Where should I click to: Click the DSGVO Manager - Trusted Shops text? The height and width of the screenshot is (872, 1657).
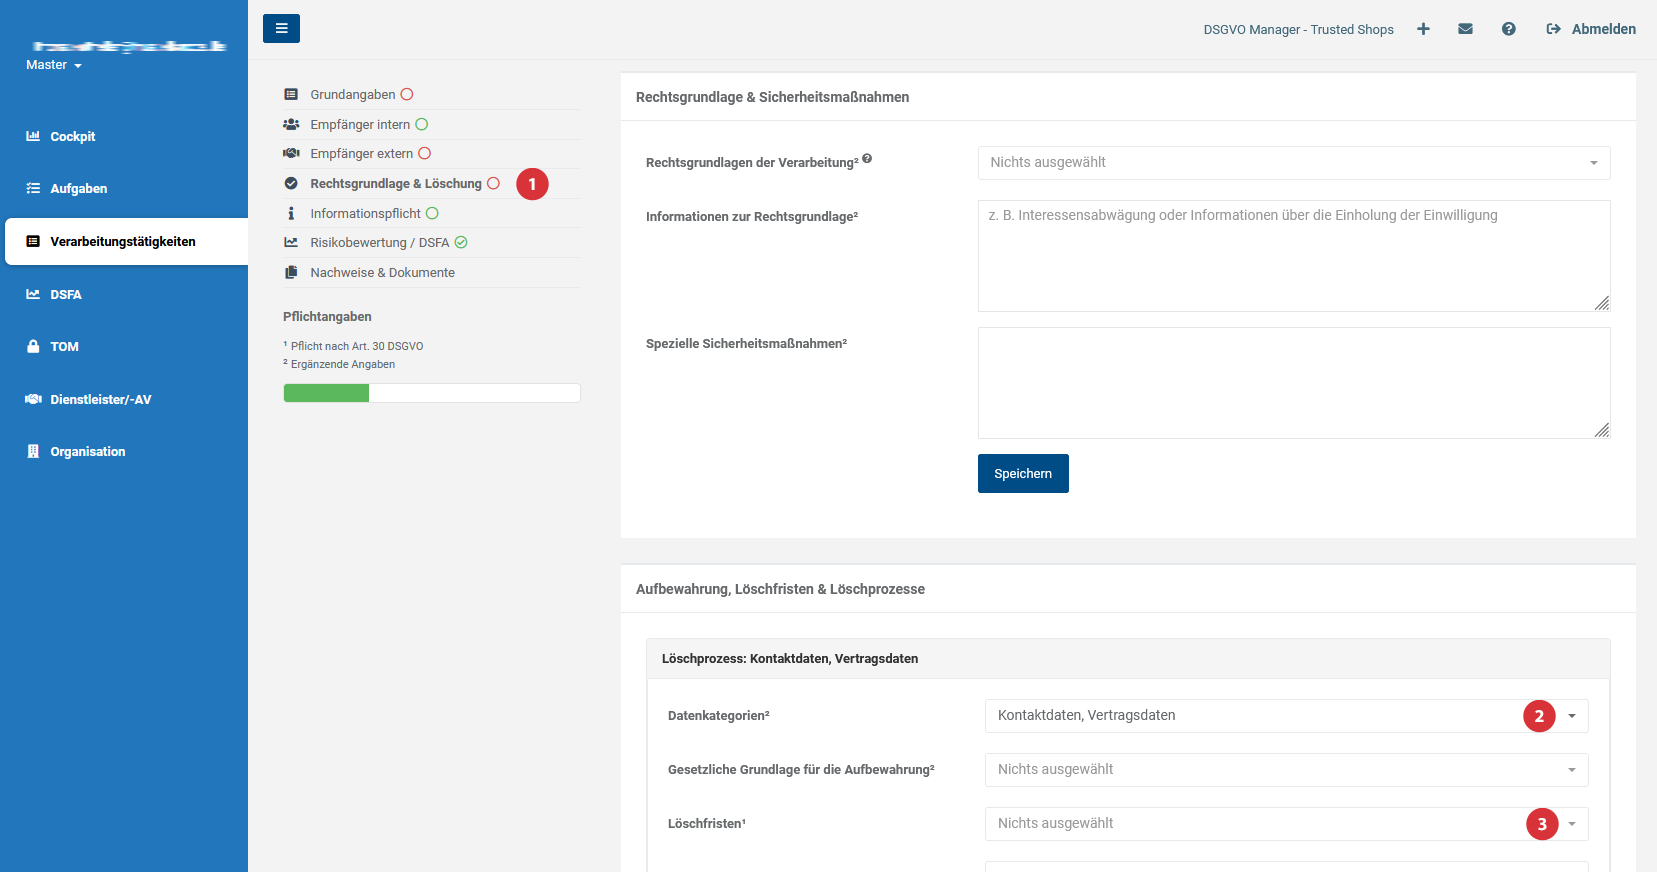pyautogui.click(x=1298, y=30)
